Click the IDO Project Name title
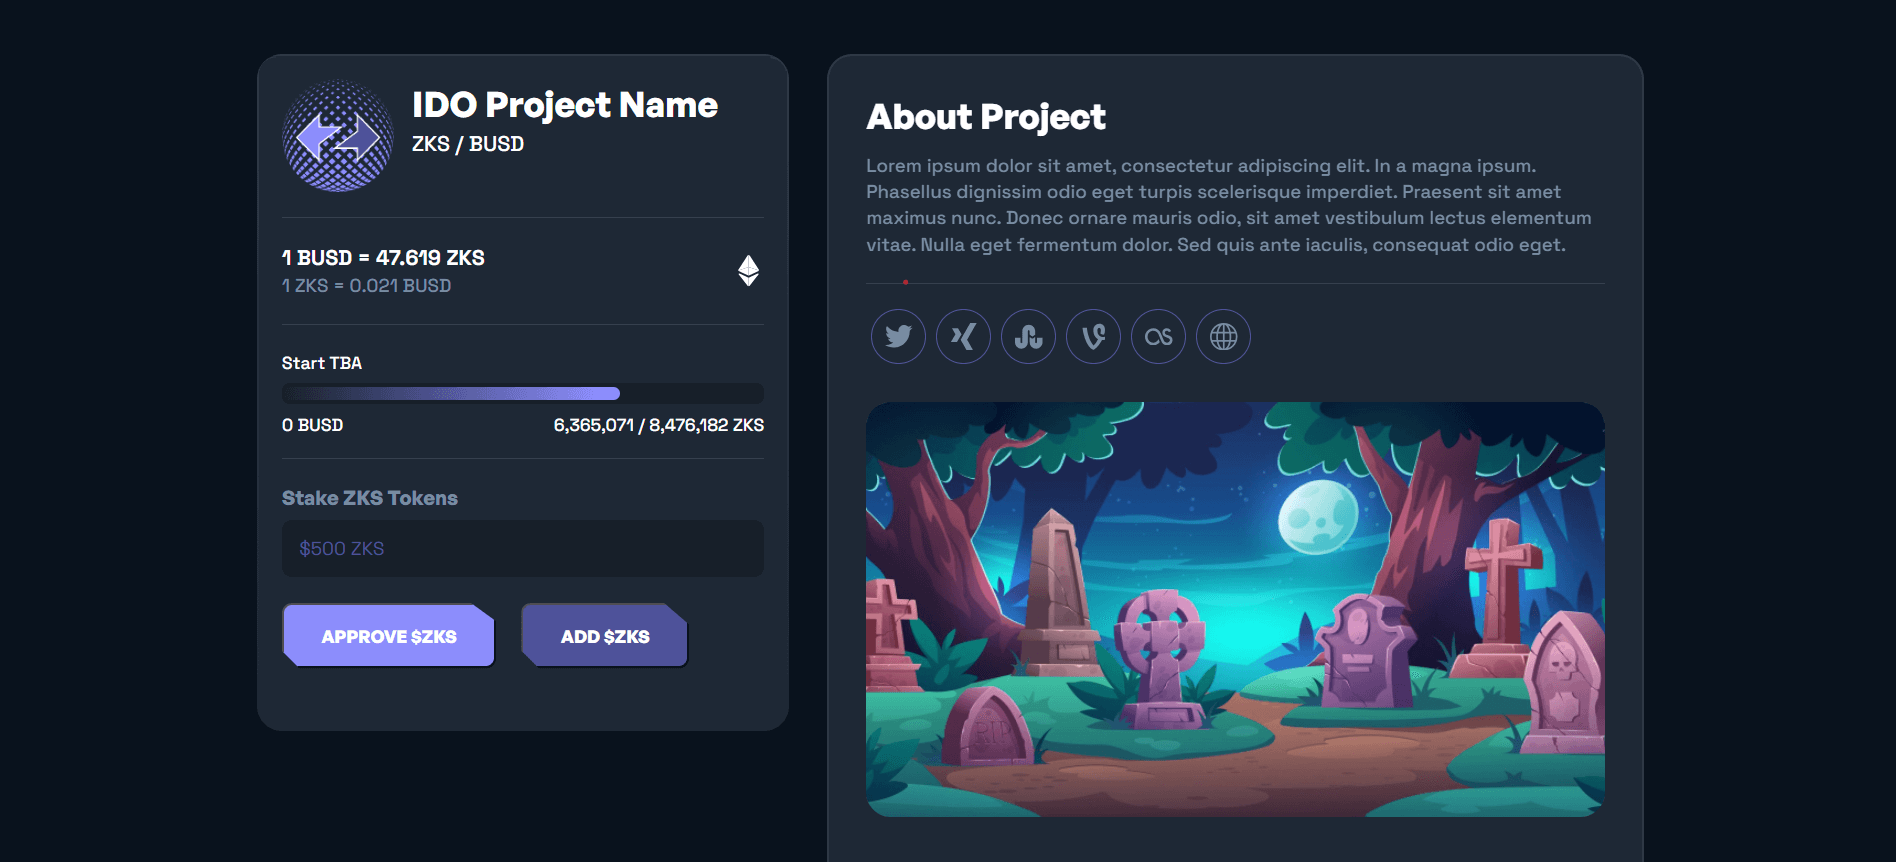The width and height of the screenshot is (1896, 862). click(565, 105)
